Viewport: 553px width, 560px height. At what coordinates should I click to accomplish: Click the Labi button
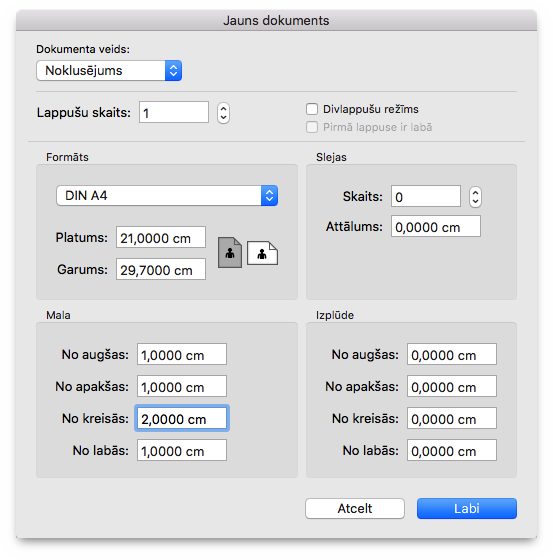pos(467,508)
